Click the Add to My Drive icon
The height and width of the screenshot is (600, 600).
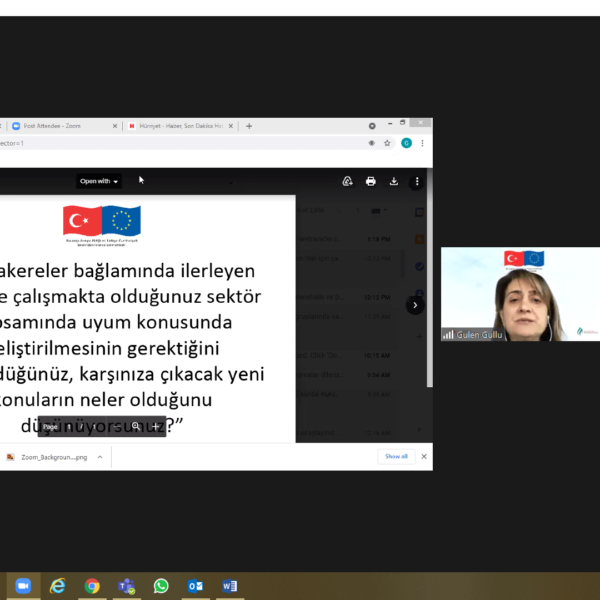point(347,181)
